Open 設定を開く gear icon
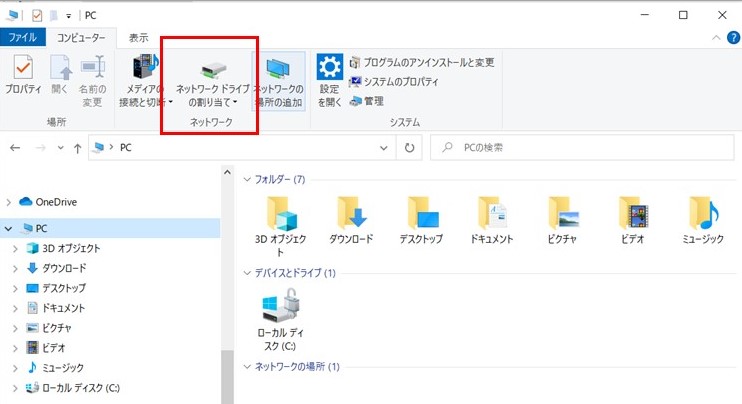 point(329,66)
